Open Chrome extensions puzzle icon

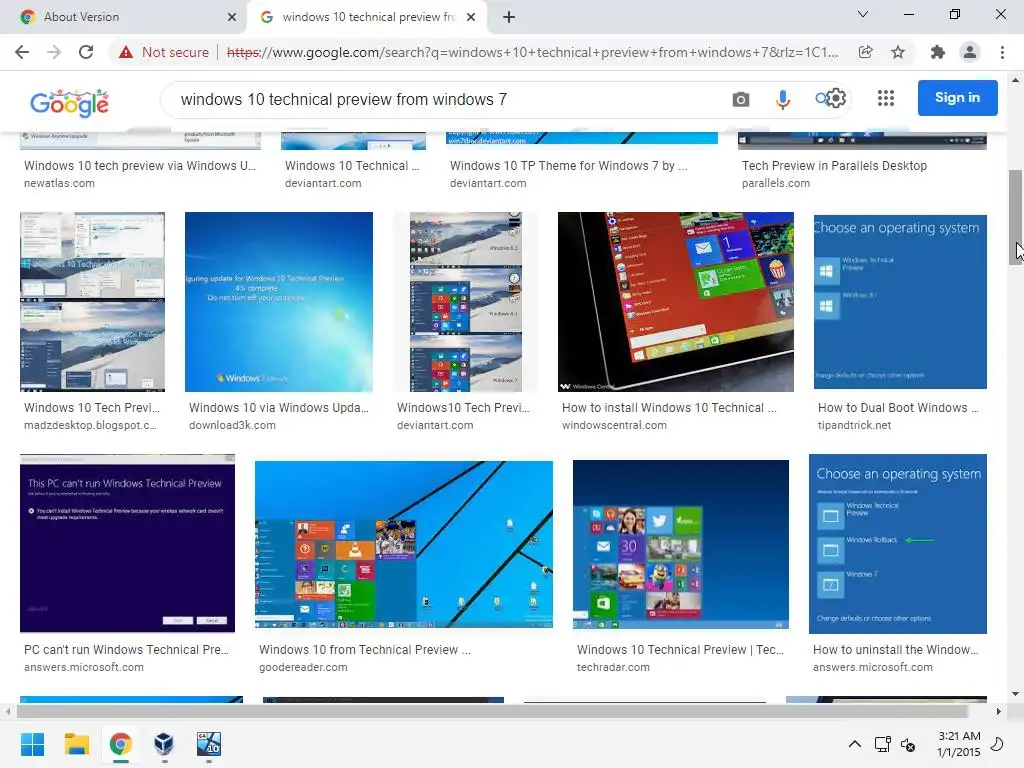pyautogui.click(x=938, y=52)
